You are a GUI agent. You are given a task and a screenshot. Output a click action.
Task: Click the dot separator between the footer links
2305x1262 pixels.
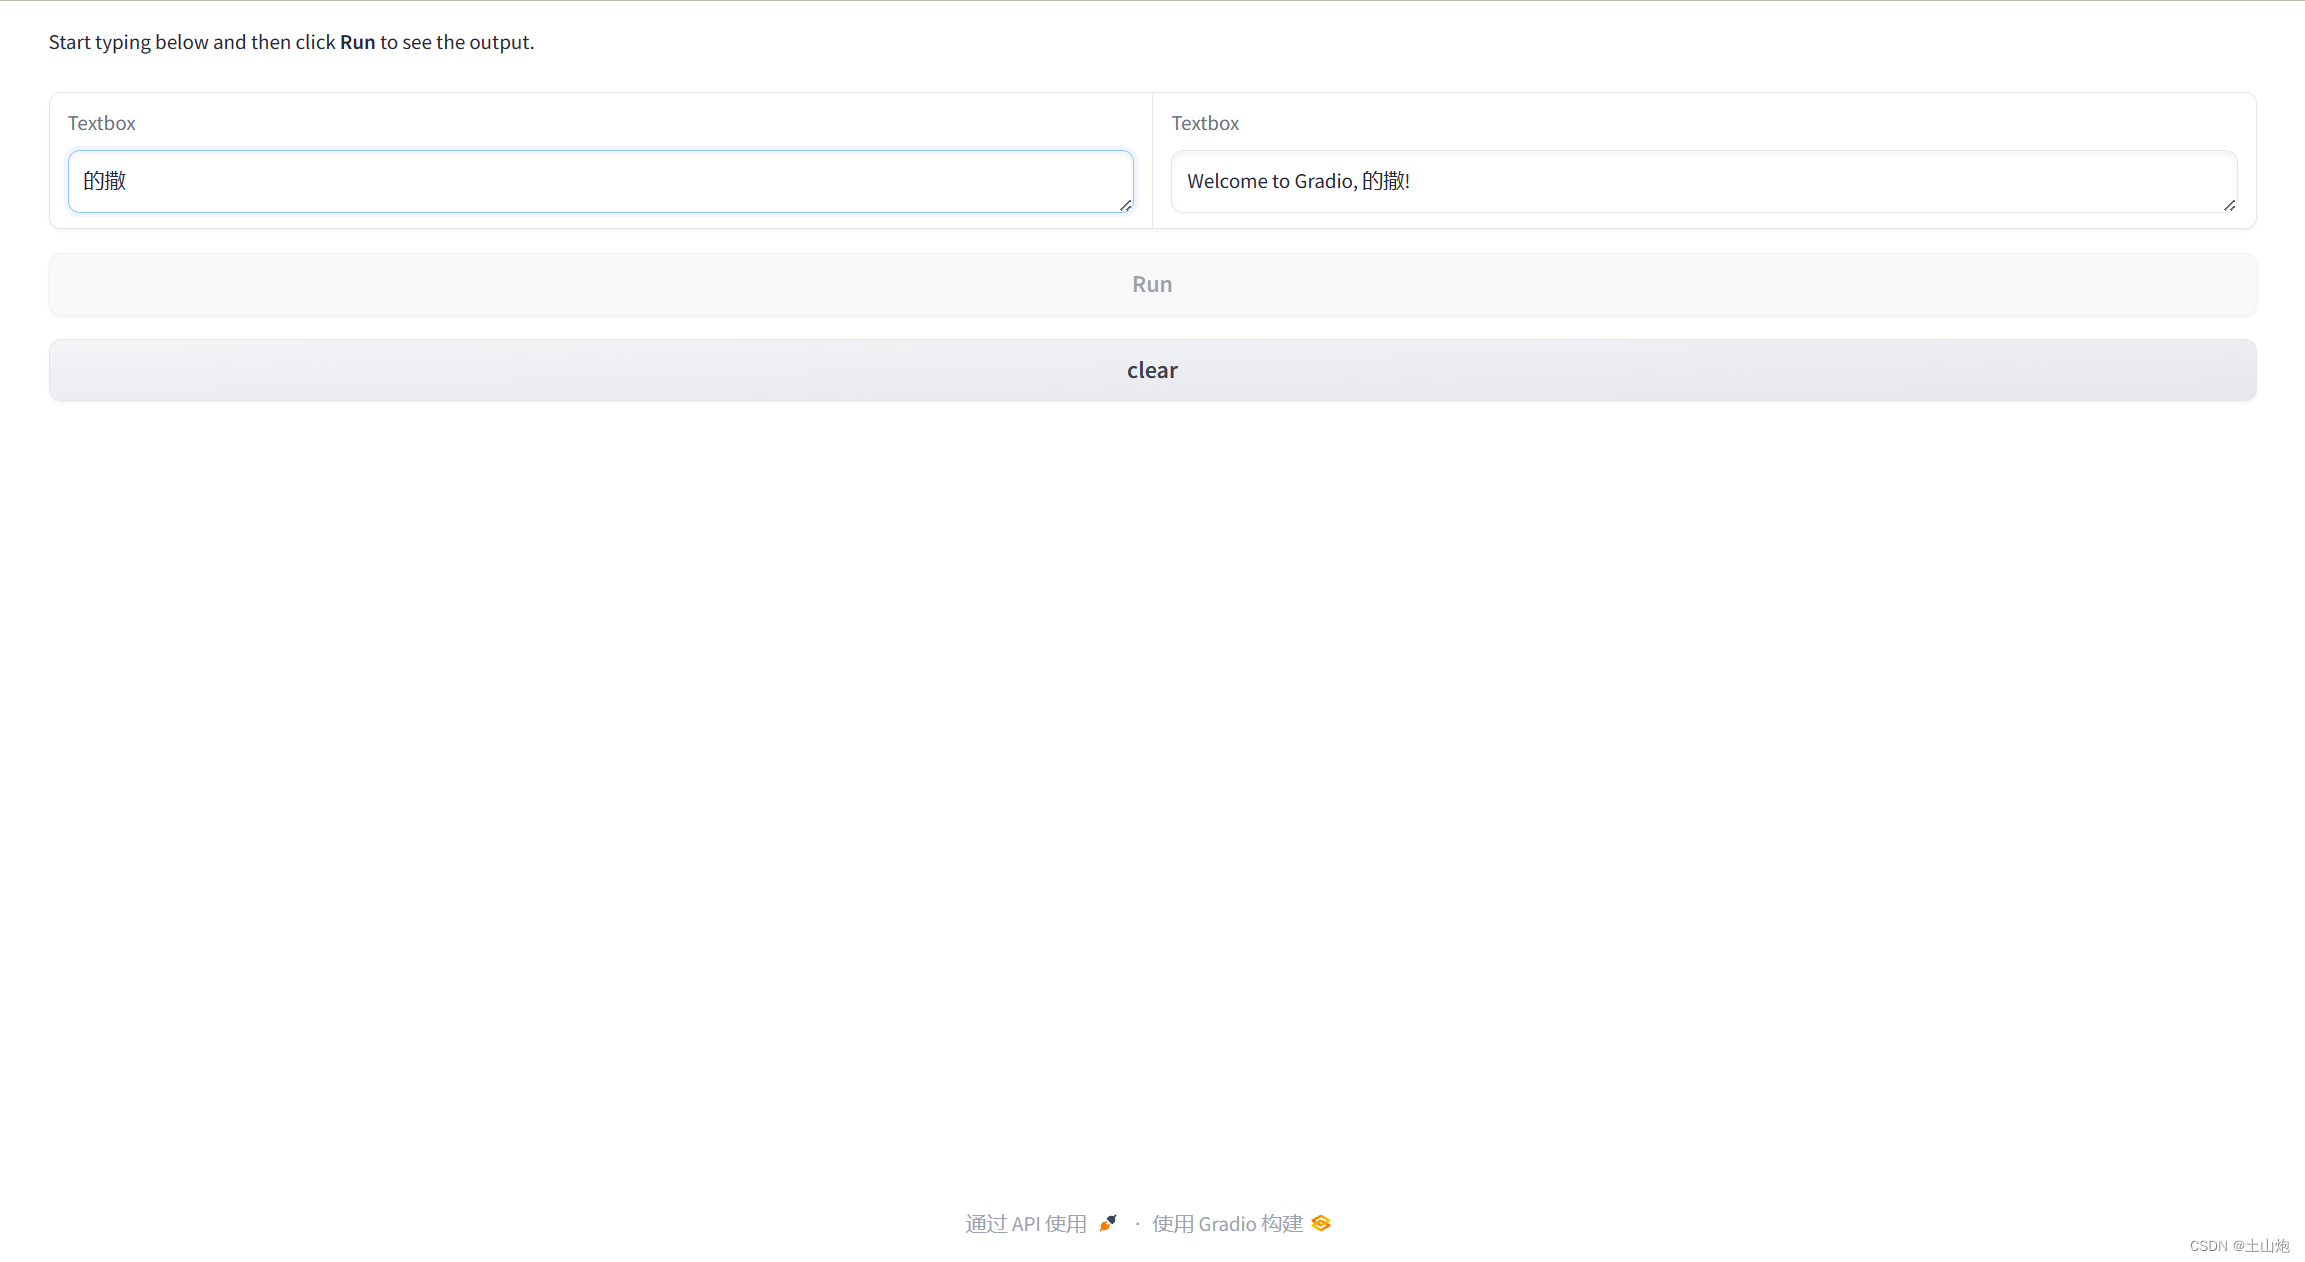click(1136, 1223)
